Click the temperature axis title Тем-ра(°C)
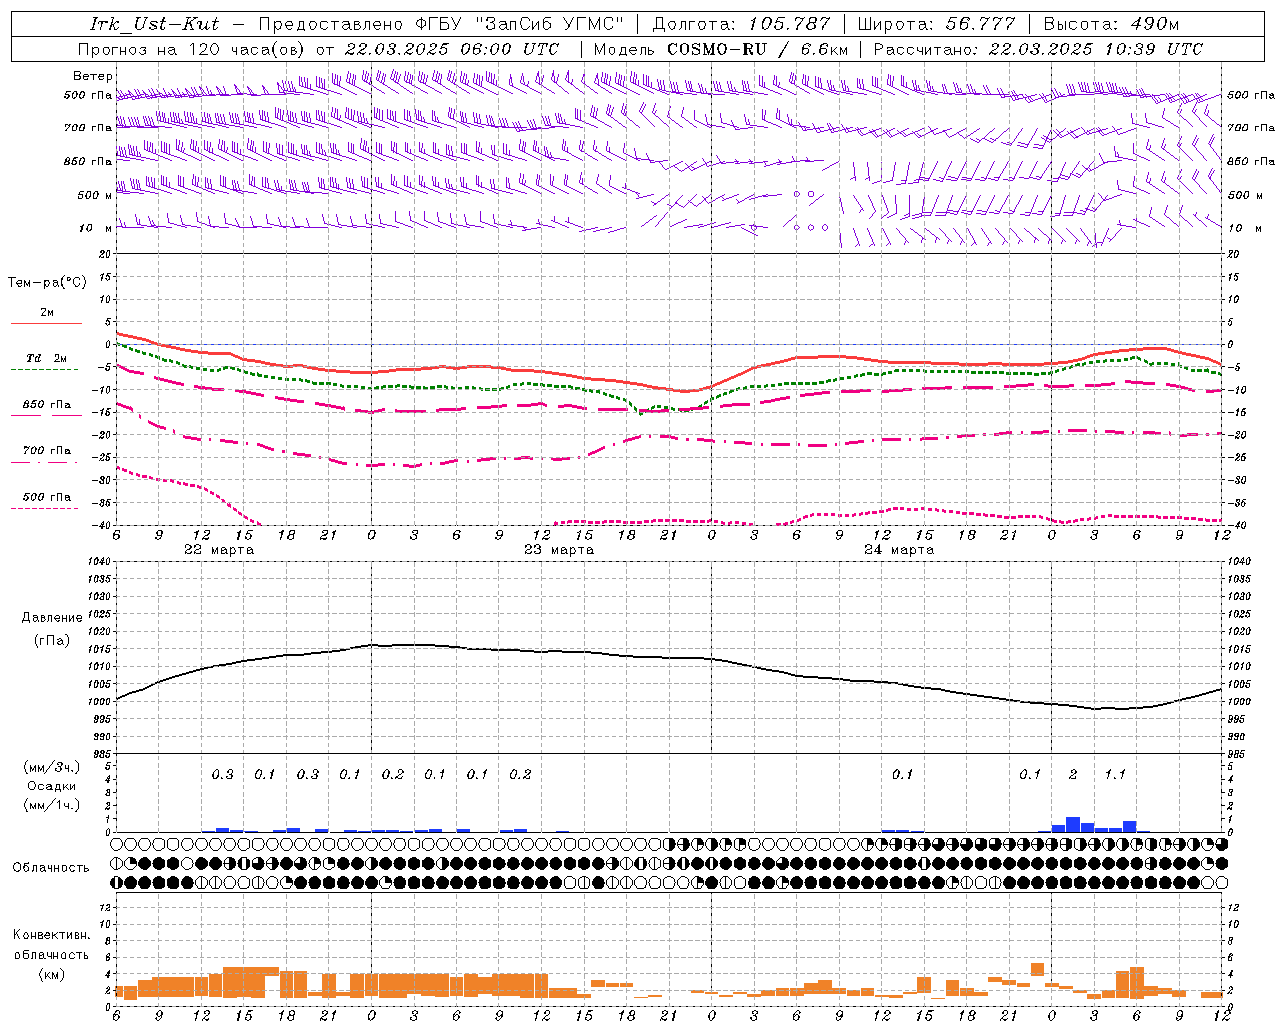1280x1024 pixels. (x=47, y=283)
